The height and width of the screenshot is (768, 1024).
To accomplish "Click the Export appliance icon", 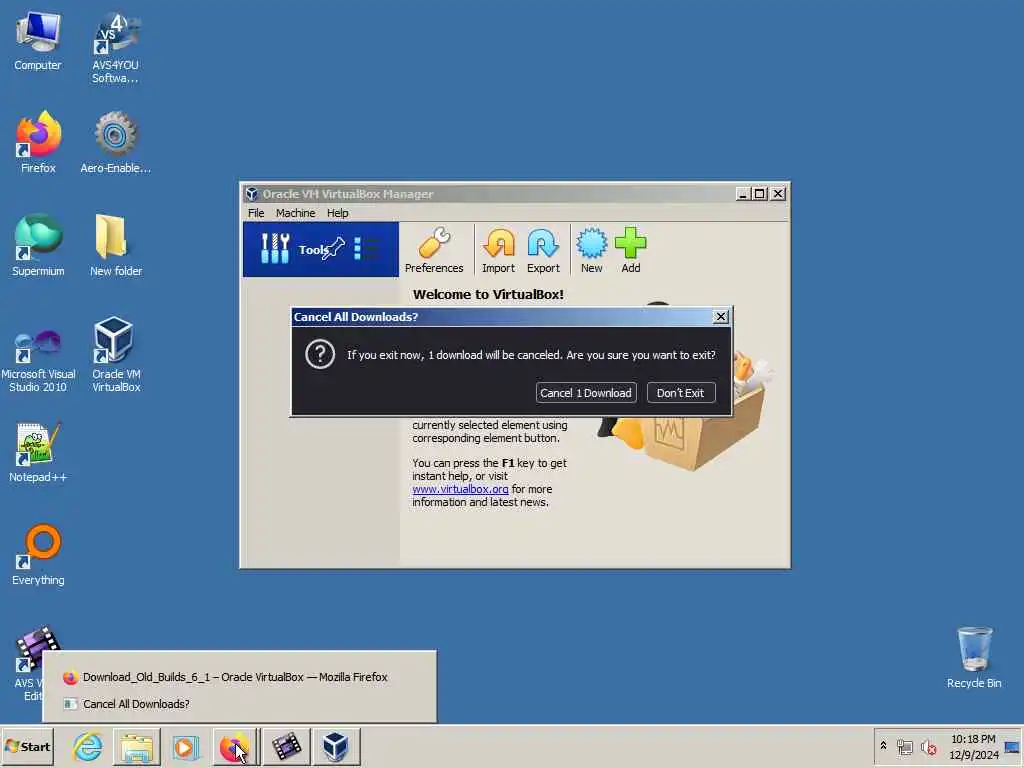I will click(x=543, y=250).
